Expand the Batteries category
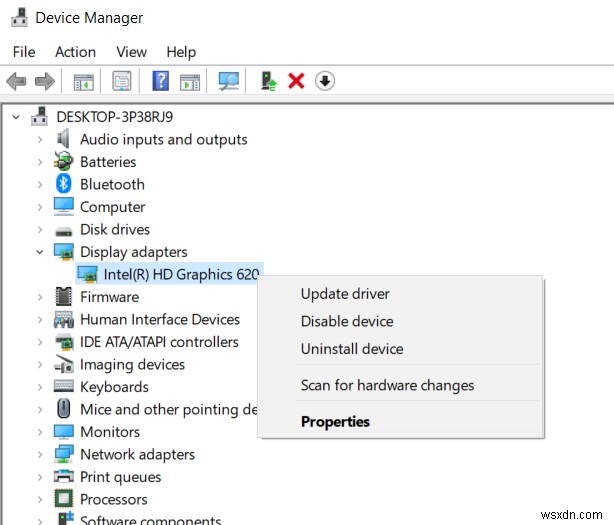 pos(39,162)
